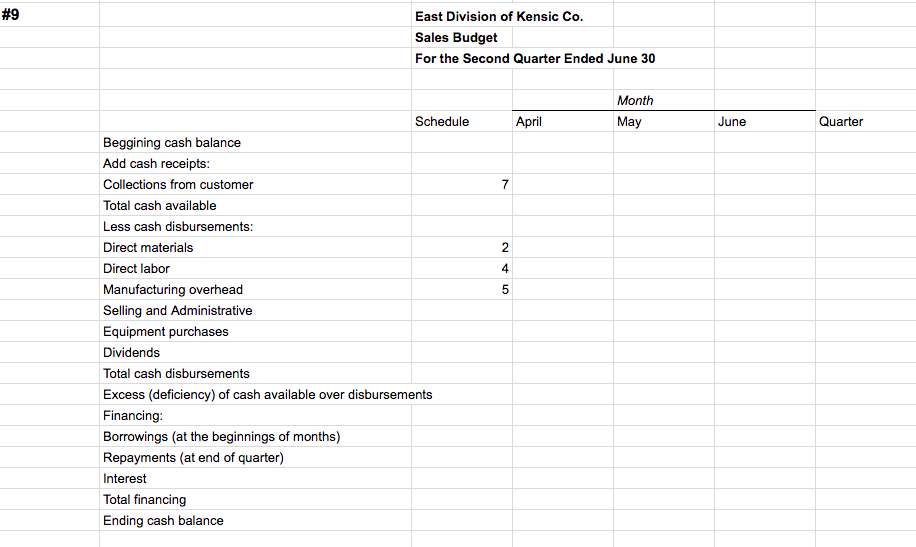Click the schedule number 4 for Direct labor
916x547 pixels.
(x=505, y=269)
